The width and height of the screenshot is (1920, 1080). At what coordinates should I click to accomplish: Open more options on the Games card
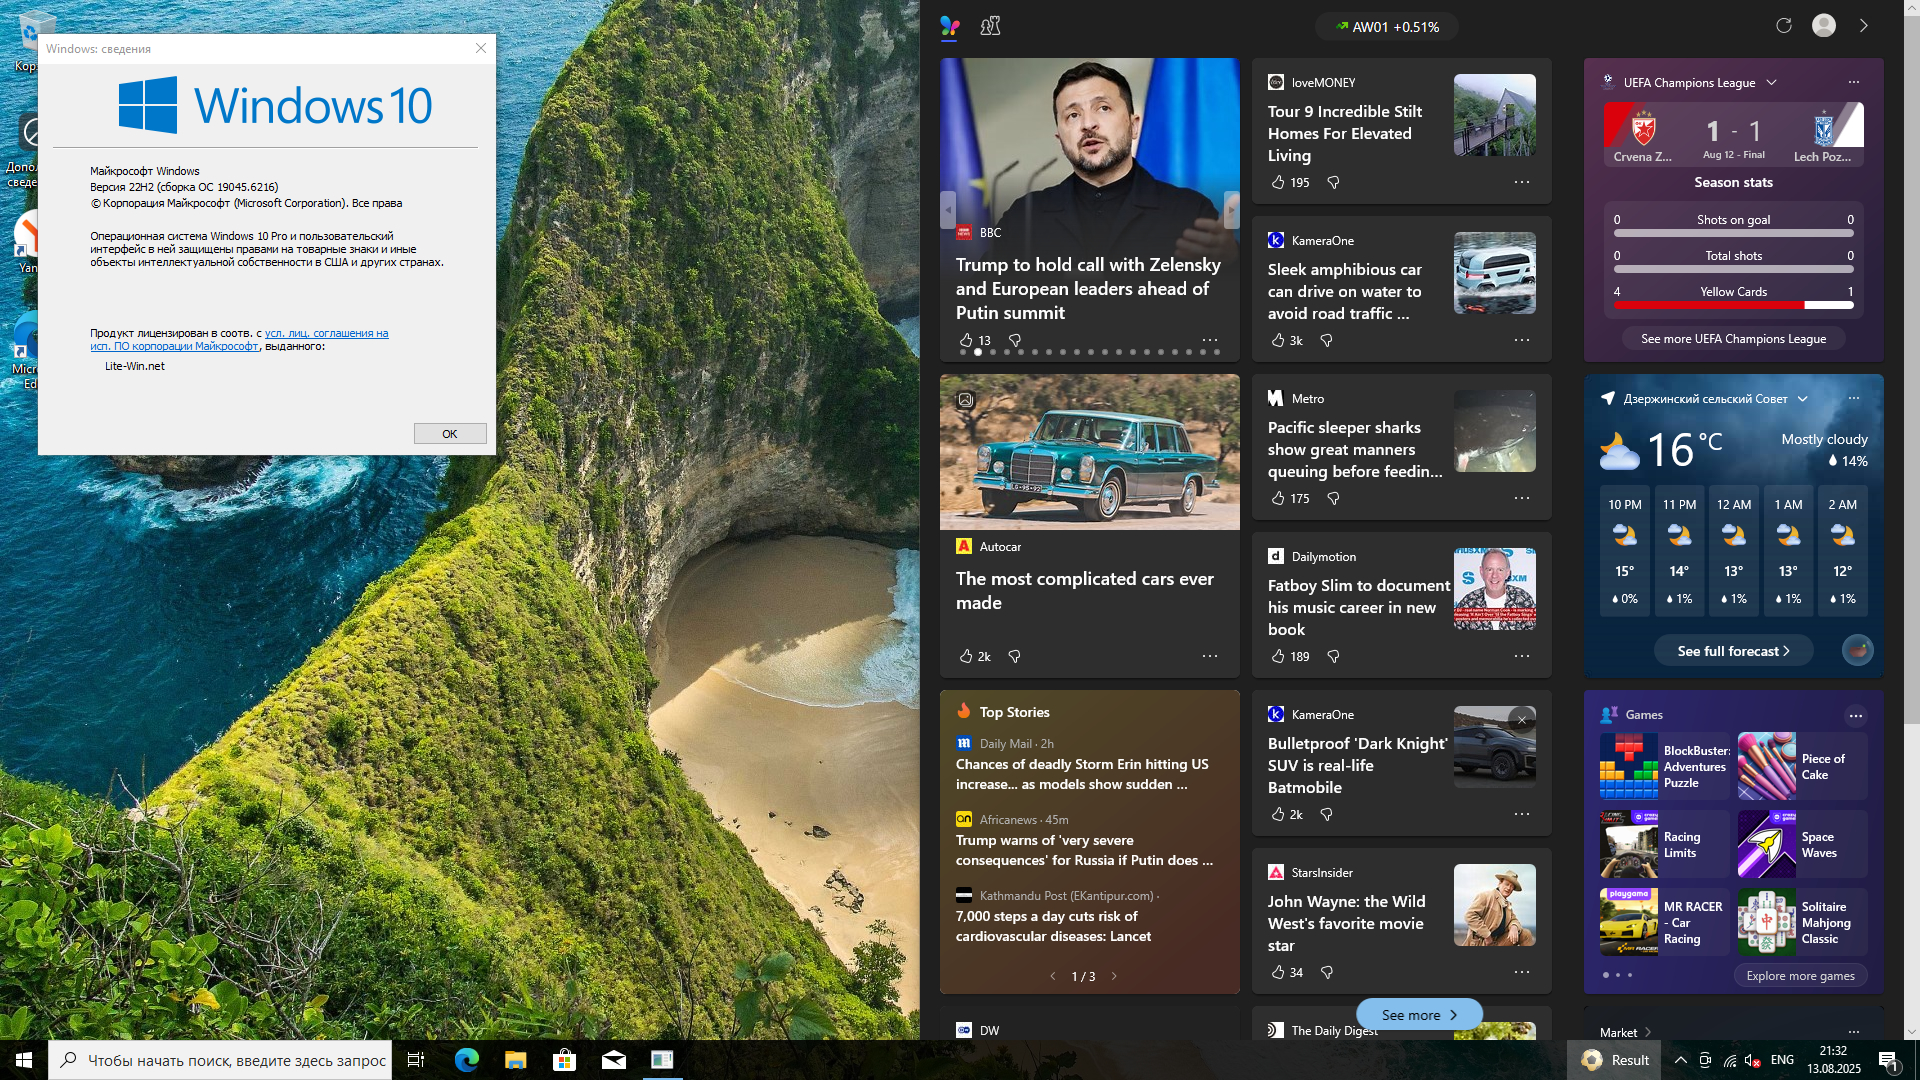point(1855,715)
